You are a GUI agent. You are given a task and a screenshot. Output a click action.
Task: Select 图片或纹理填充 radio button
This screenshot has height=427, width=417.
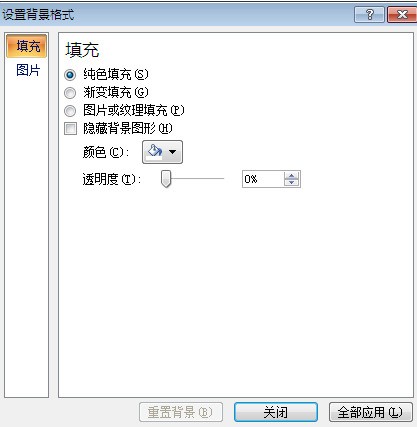(x=70, y=111)
